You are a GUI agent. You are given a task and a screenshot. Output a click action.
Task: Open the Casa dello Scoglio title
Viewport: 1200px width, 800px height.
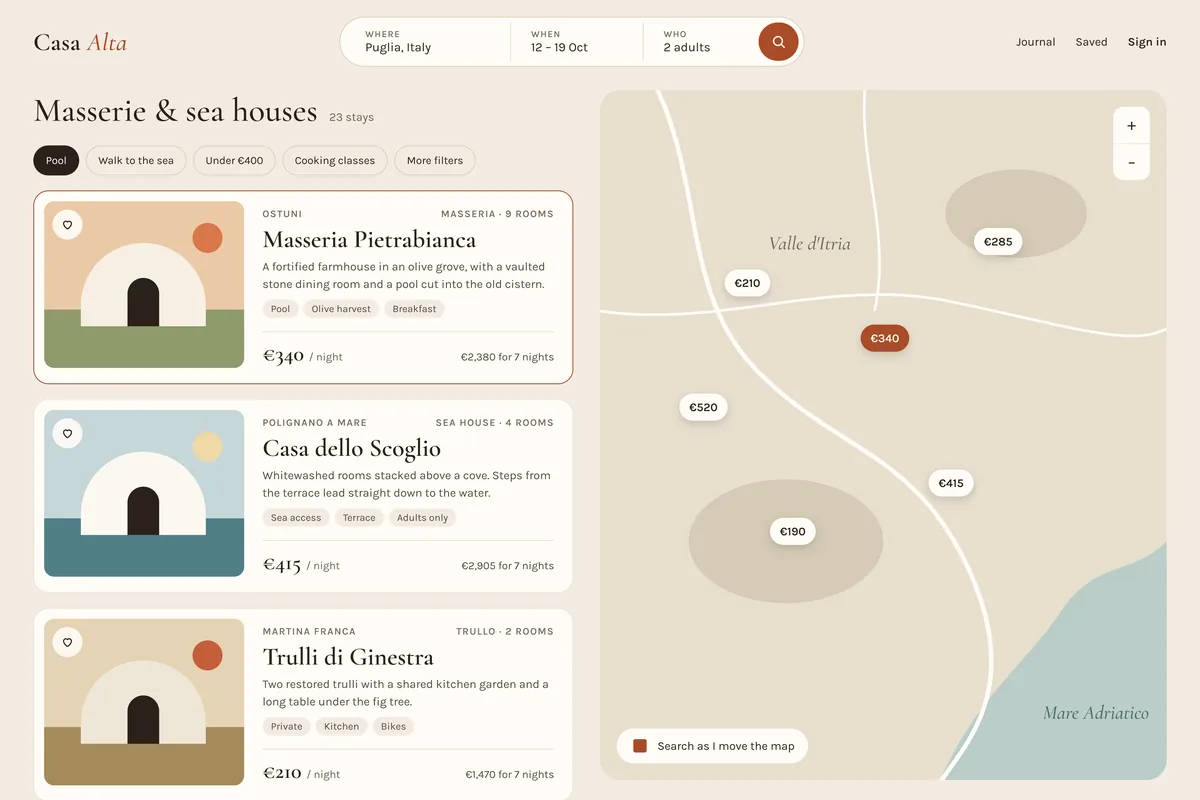(352, 449)
